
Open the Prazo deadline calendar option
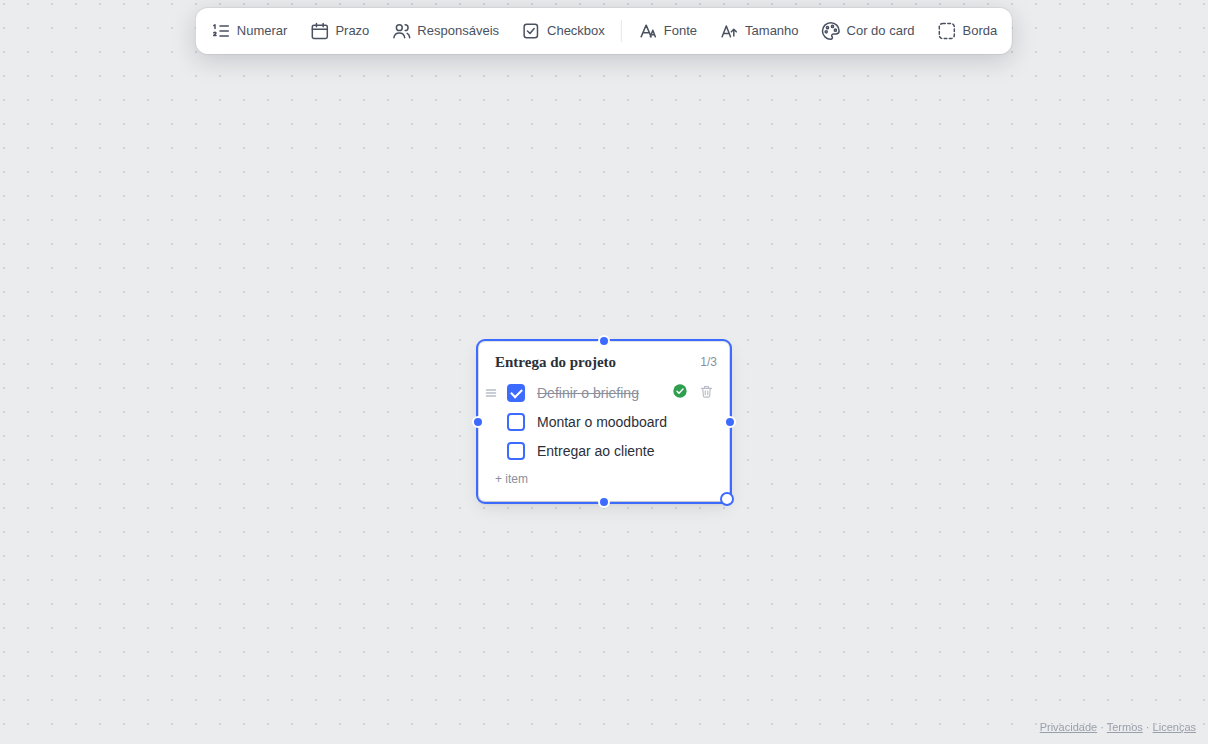click(x=340, y=31)
